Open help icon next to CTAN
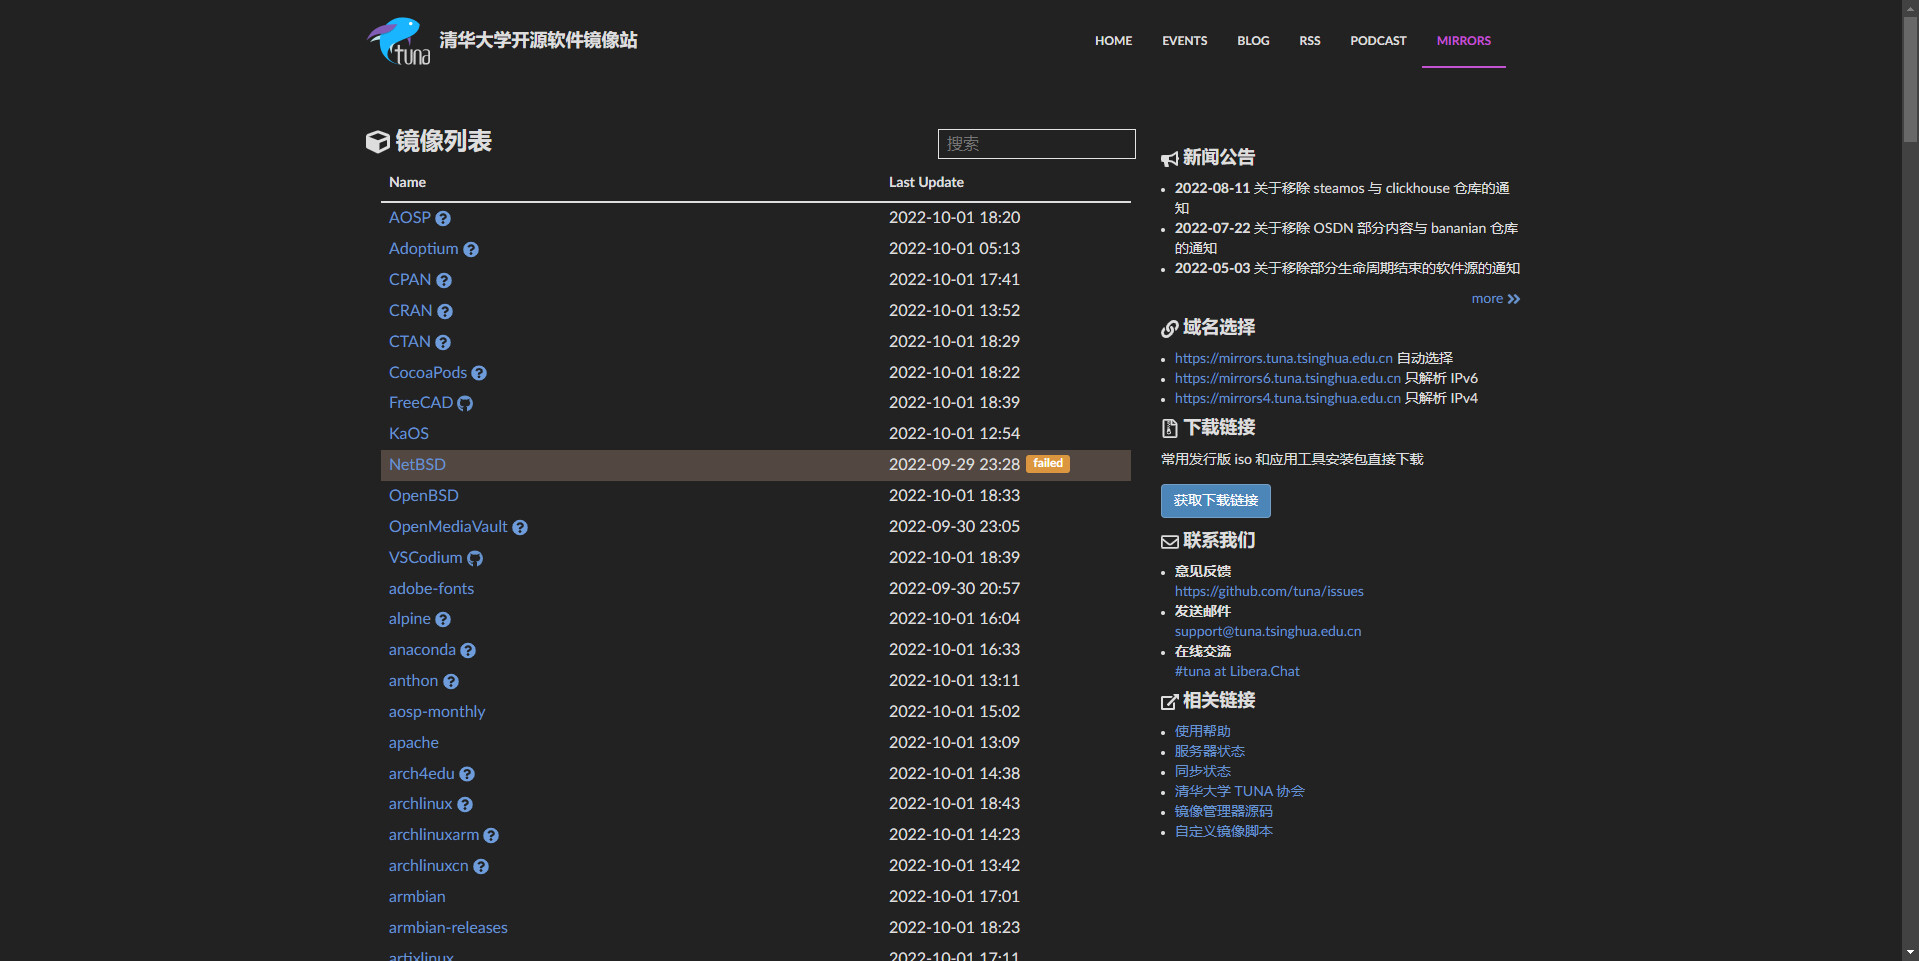 click(443, 343)
